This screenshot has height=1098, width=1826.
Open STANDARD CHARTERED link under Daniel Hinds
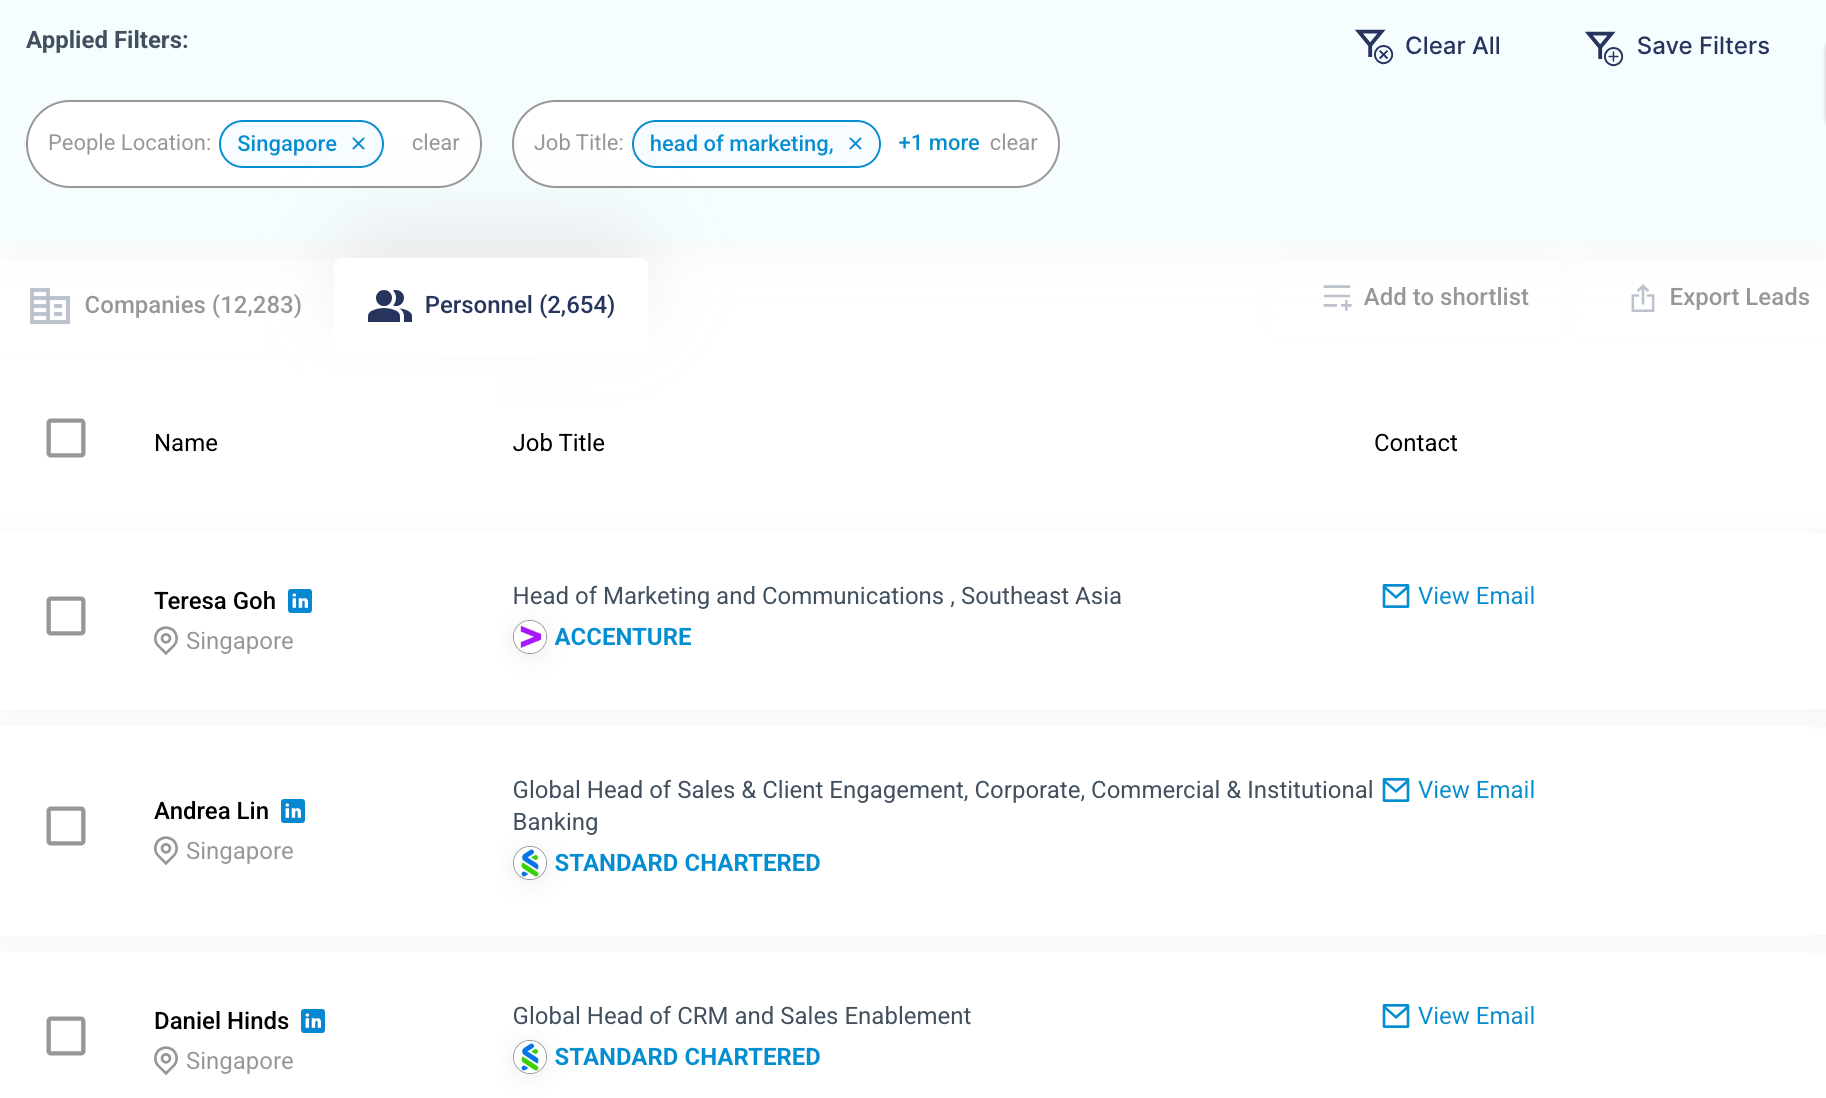687,1057
